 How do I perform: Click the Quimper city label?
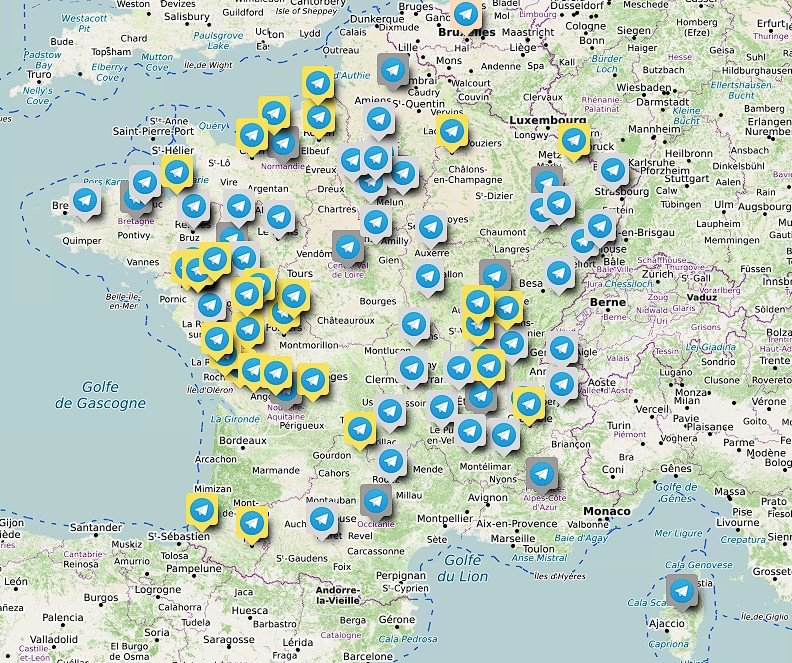tap(82, 241)
